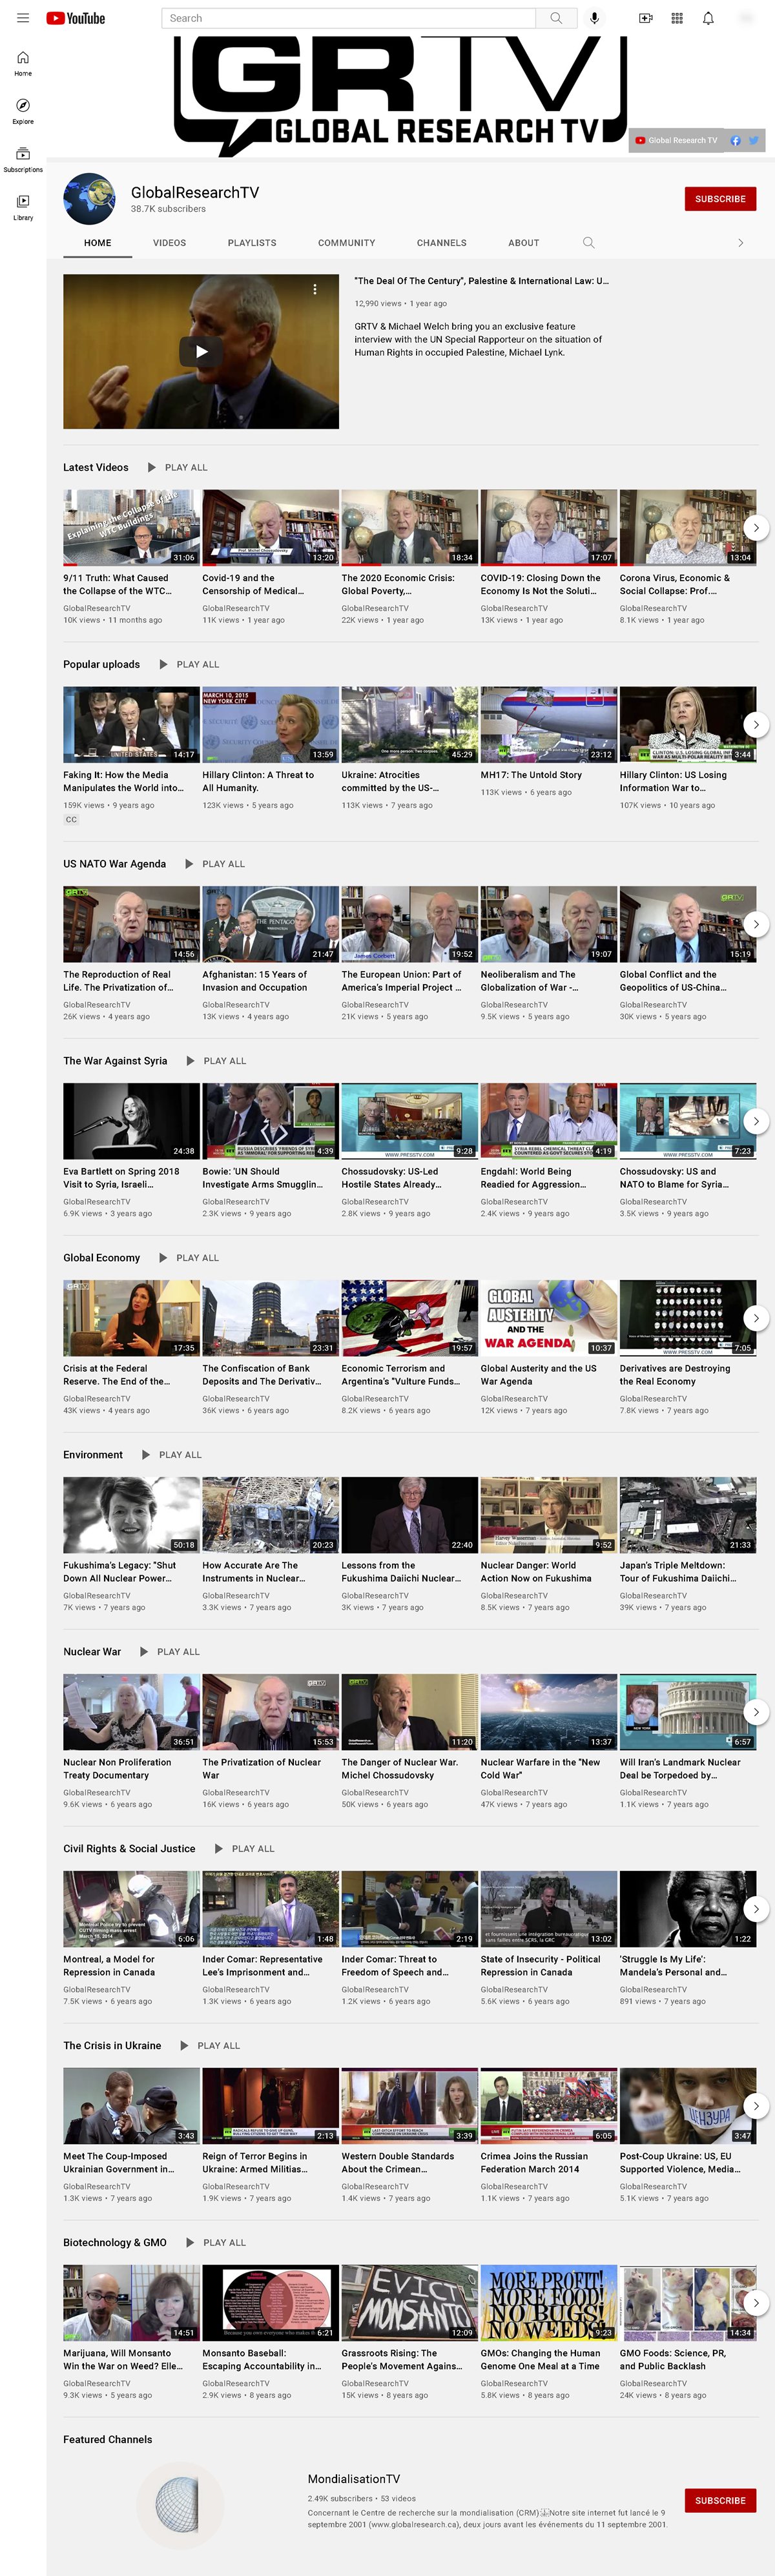Activate voice search microphone

coord(594,18)
